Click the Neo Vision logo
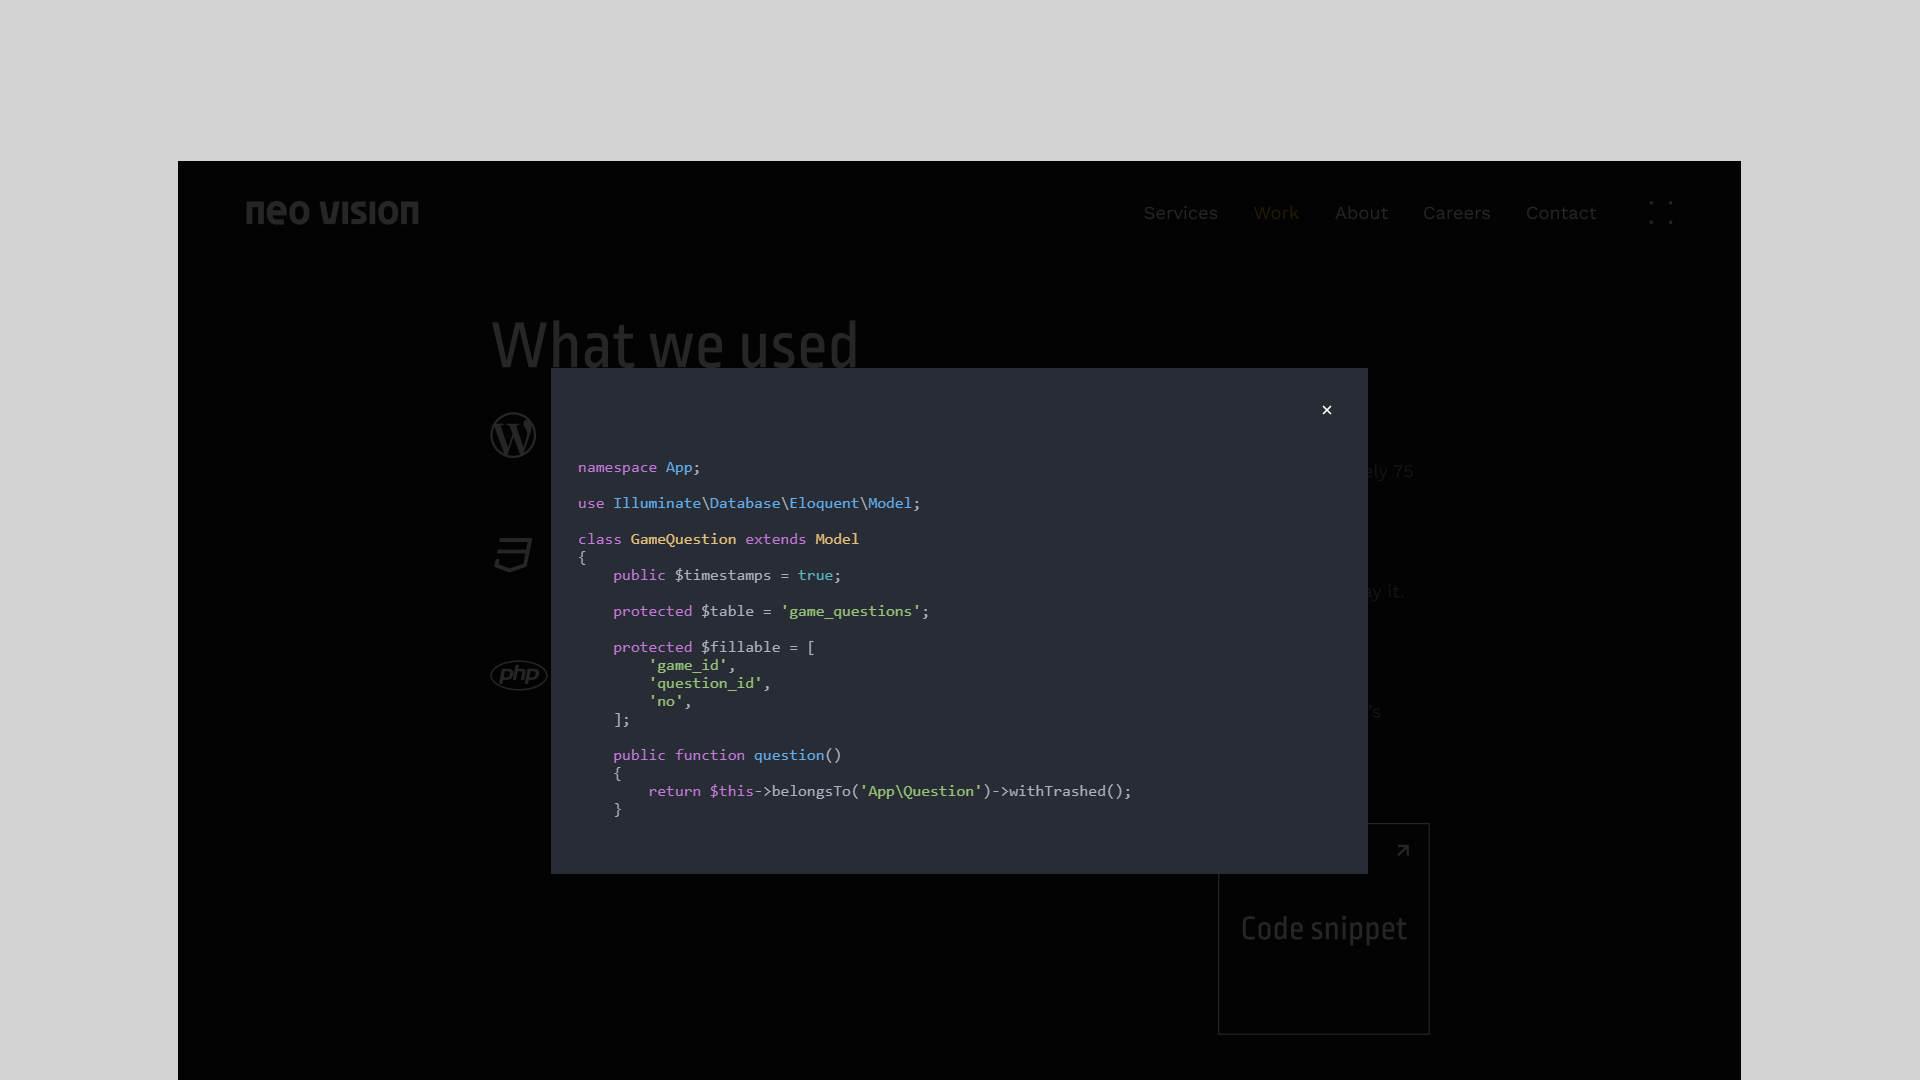The height and width of the screenshot is (1080, 1920). pyautogui.click(x=332, y=213)
